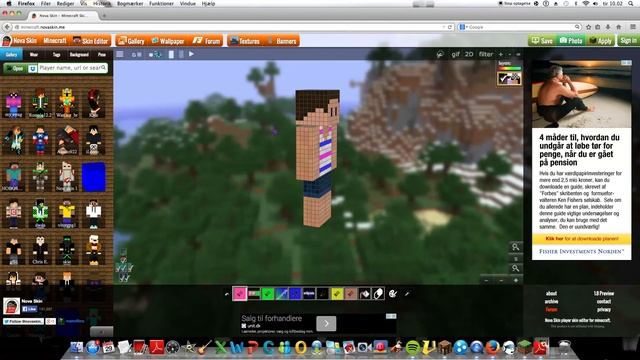The height and width of the screenshot is (360, 640).
Task: Select the yellow shirt skin thumbnail
Action: 67,213
